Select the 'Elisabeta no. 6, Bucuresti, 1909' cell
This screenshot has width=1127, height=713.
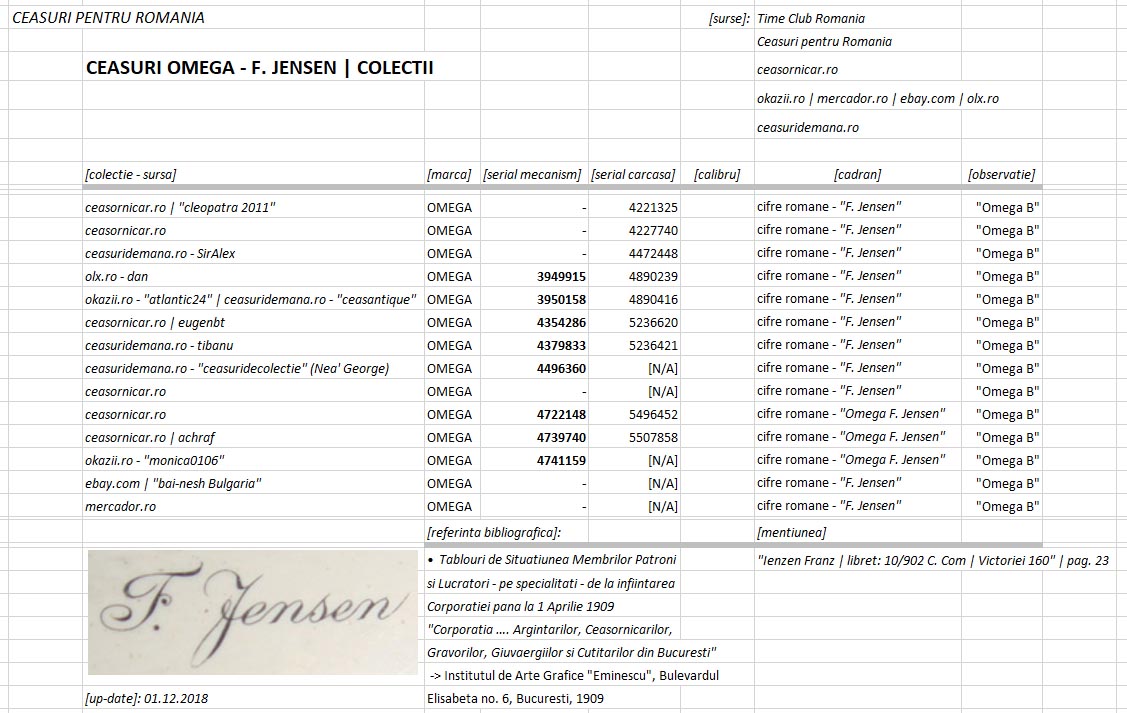pos(515,699)
